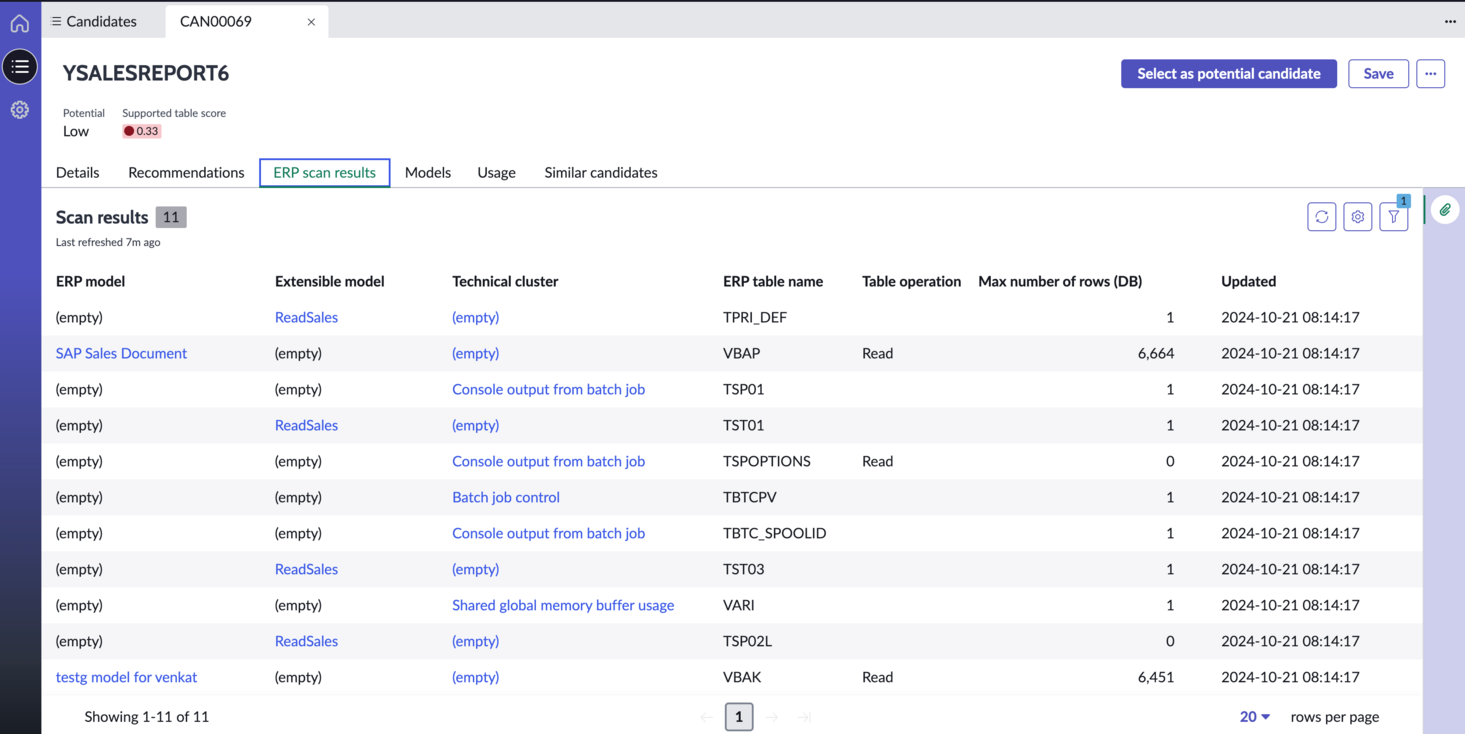Sort by Technical cluster column header
This screenshot has height=734, width=1465.
[x=505, y=281]
